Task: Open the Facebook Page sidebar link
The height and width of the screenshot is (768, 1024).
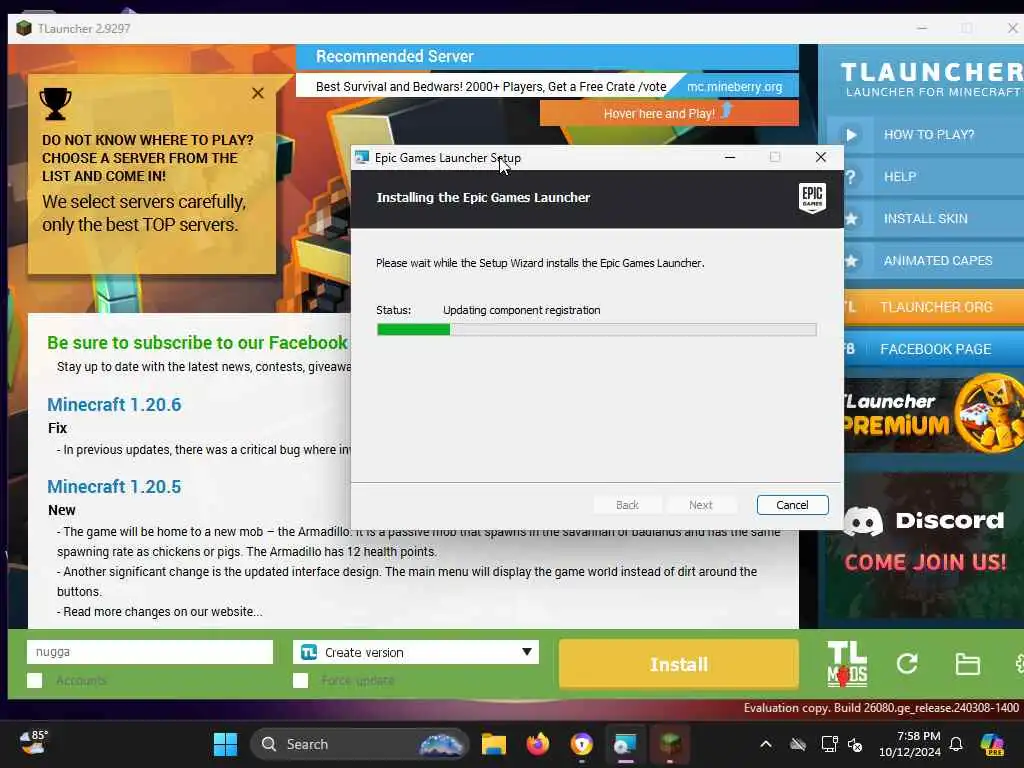Action: (x=933, y=349)
